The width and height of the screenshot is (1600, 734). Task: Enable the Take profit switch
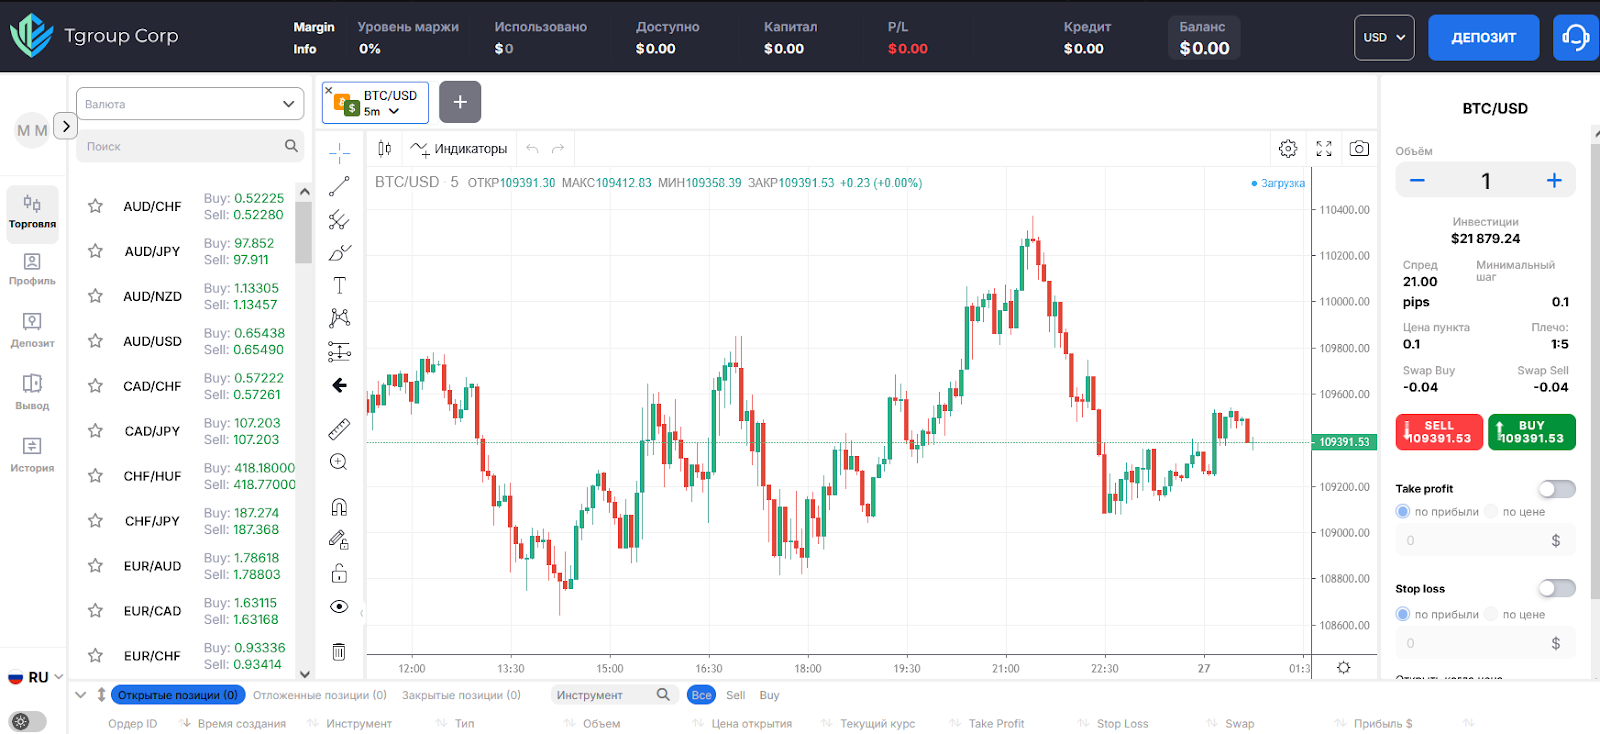pyautogui.click(x=1556, y=489)
